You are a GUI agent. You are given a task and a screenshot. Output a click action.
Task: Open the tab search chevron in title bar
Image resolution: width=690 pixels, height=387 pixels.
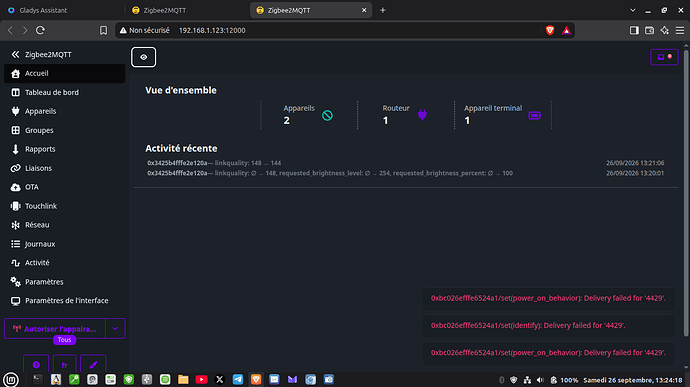tap(633, 10)
